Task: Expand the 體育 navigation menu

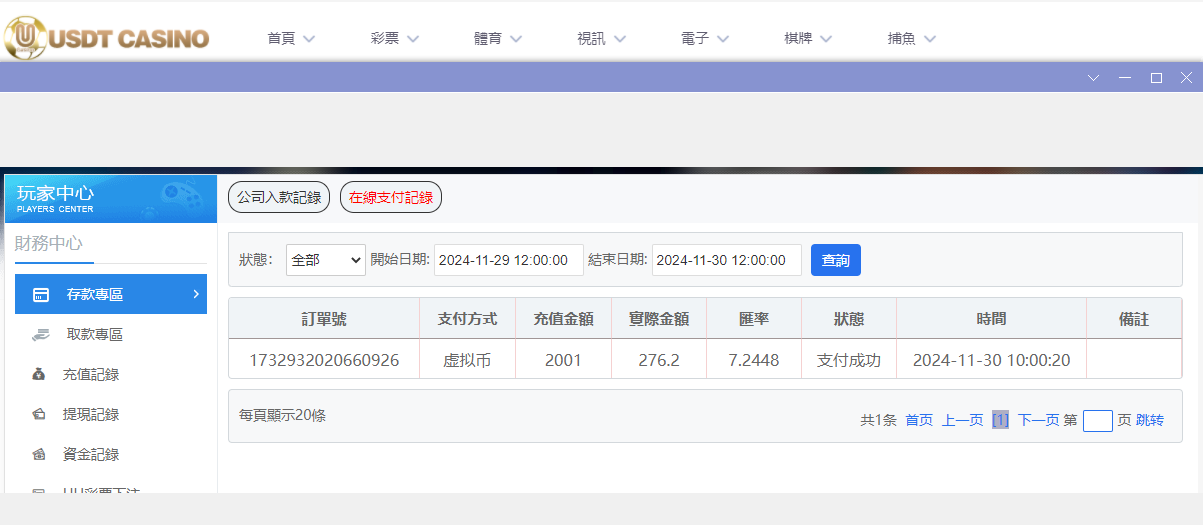Action: click(498, 39)
